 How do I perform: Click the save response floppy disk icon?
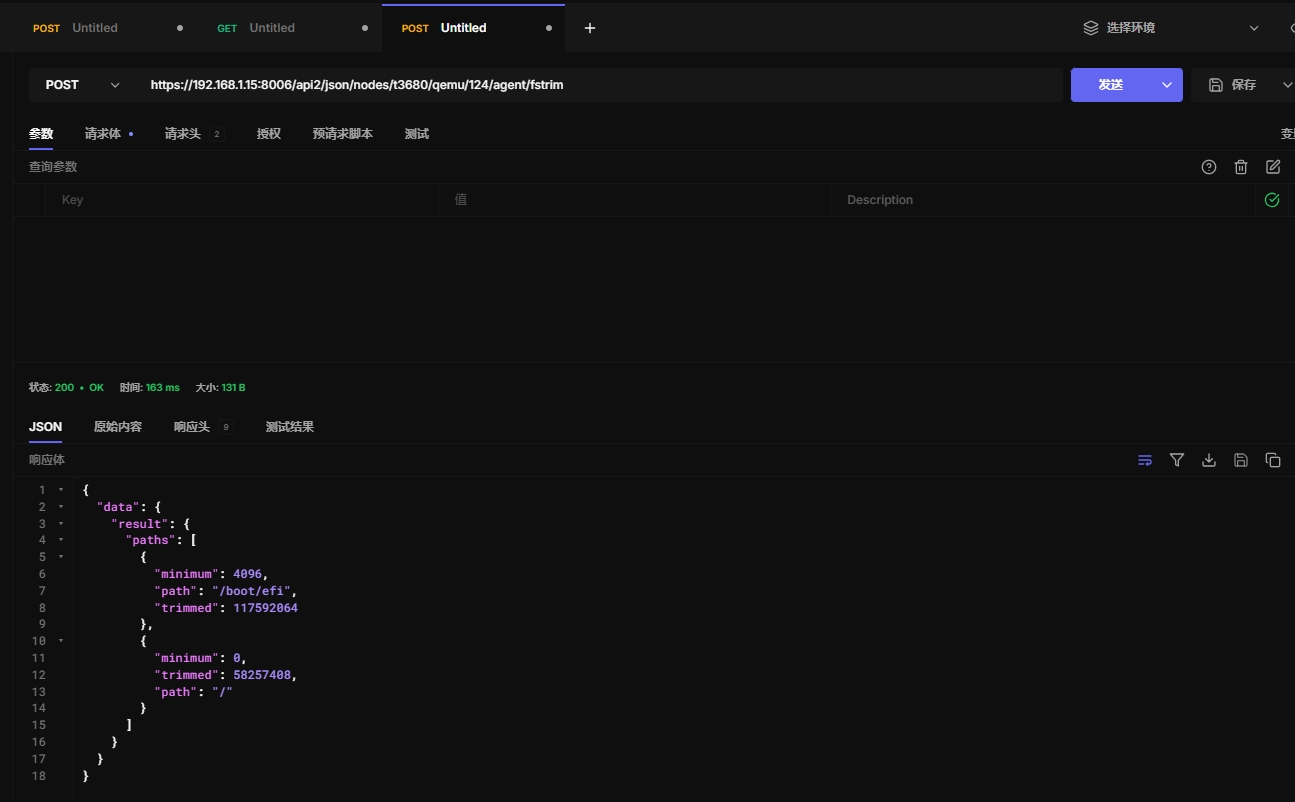point(1241,460)
